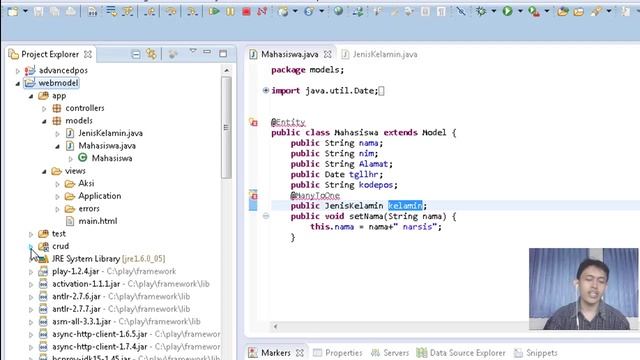Open the Run dropdown arrow
The image size is (640, 360).
(x=520, y=11)
